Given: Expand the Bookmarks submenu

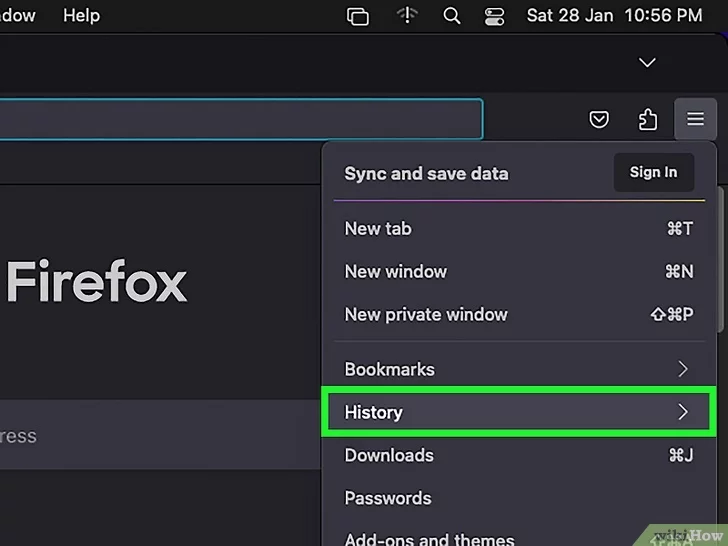Looking at the screenshot, I should (x=519, y=369).
